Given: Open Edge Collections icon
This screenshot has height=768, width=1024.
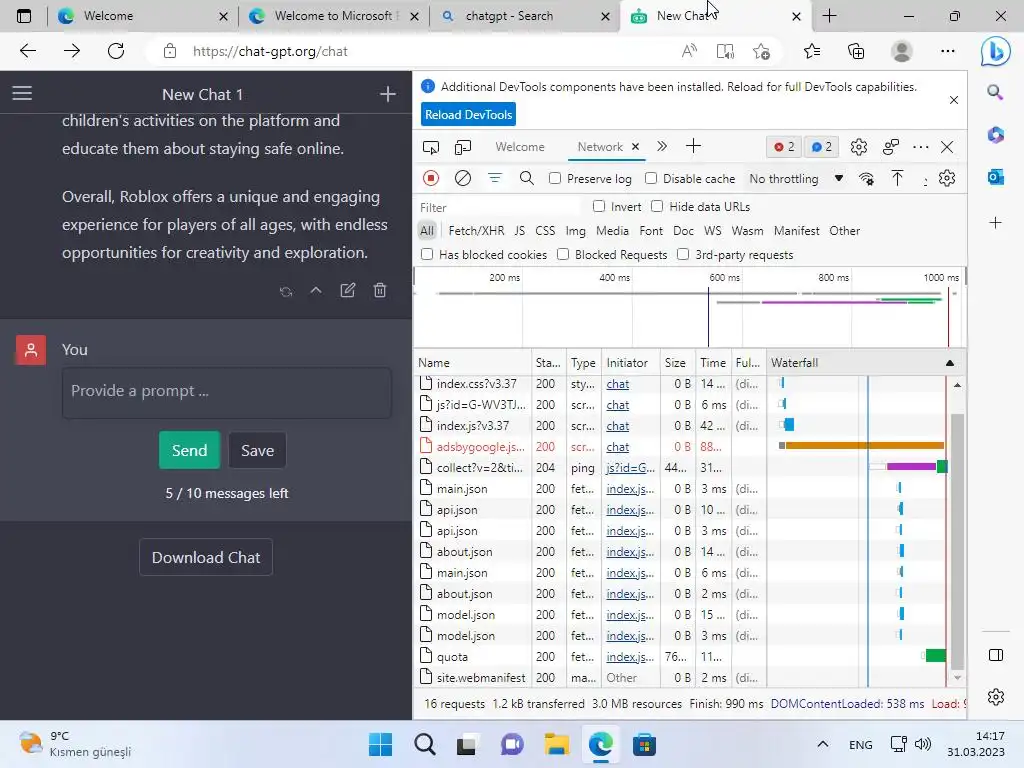Looking at the screenshot, I should pos(856,51).
